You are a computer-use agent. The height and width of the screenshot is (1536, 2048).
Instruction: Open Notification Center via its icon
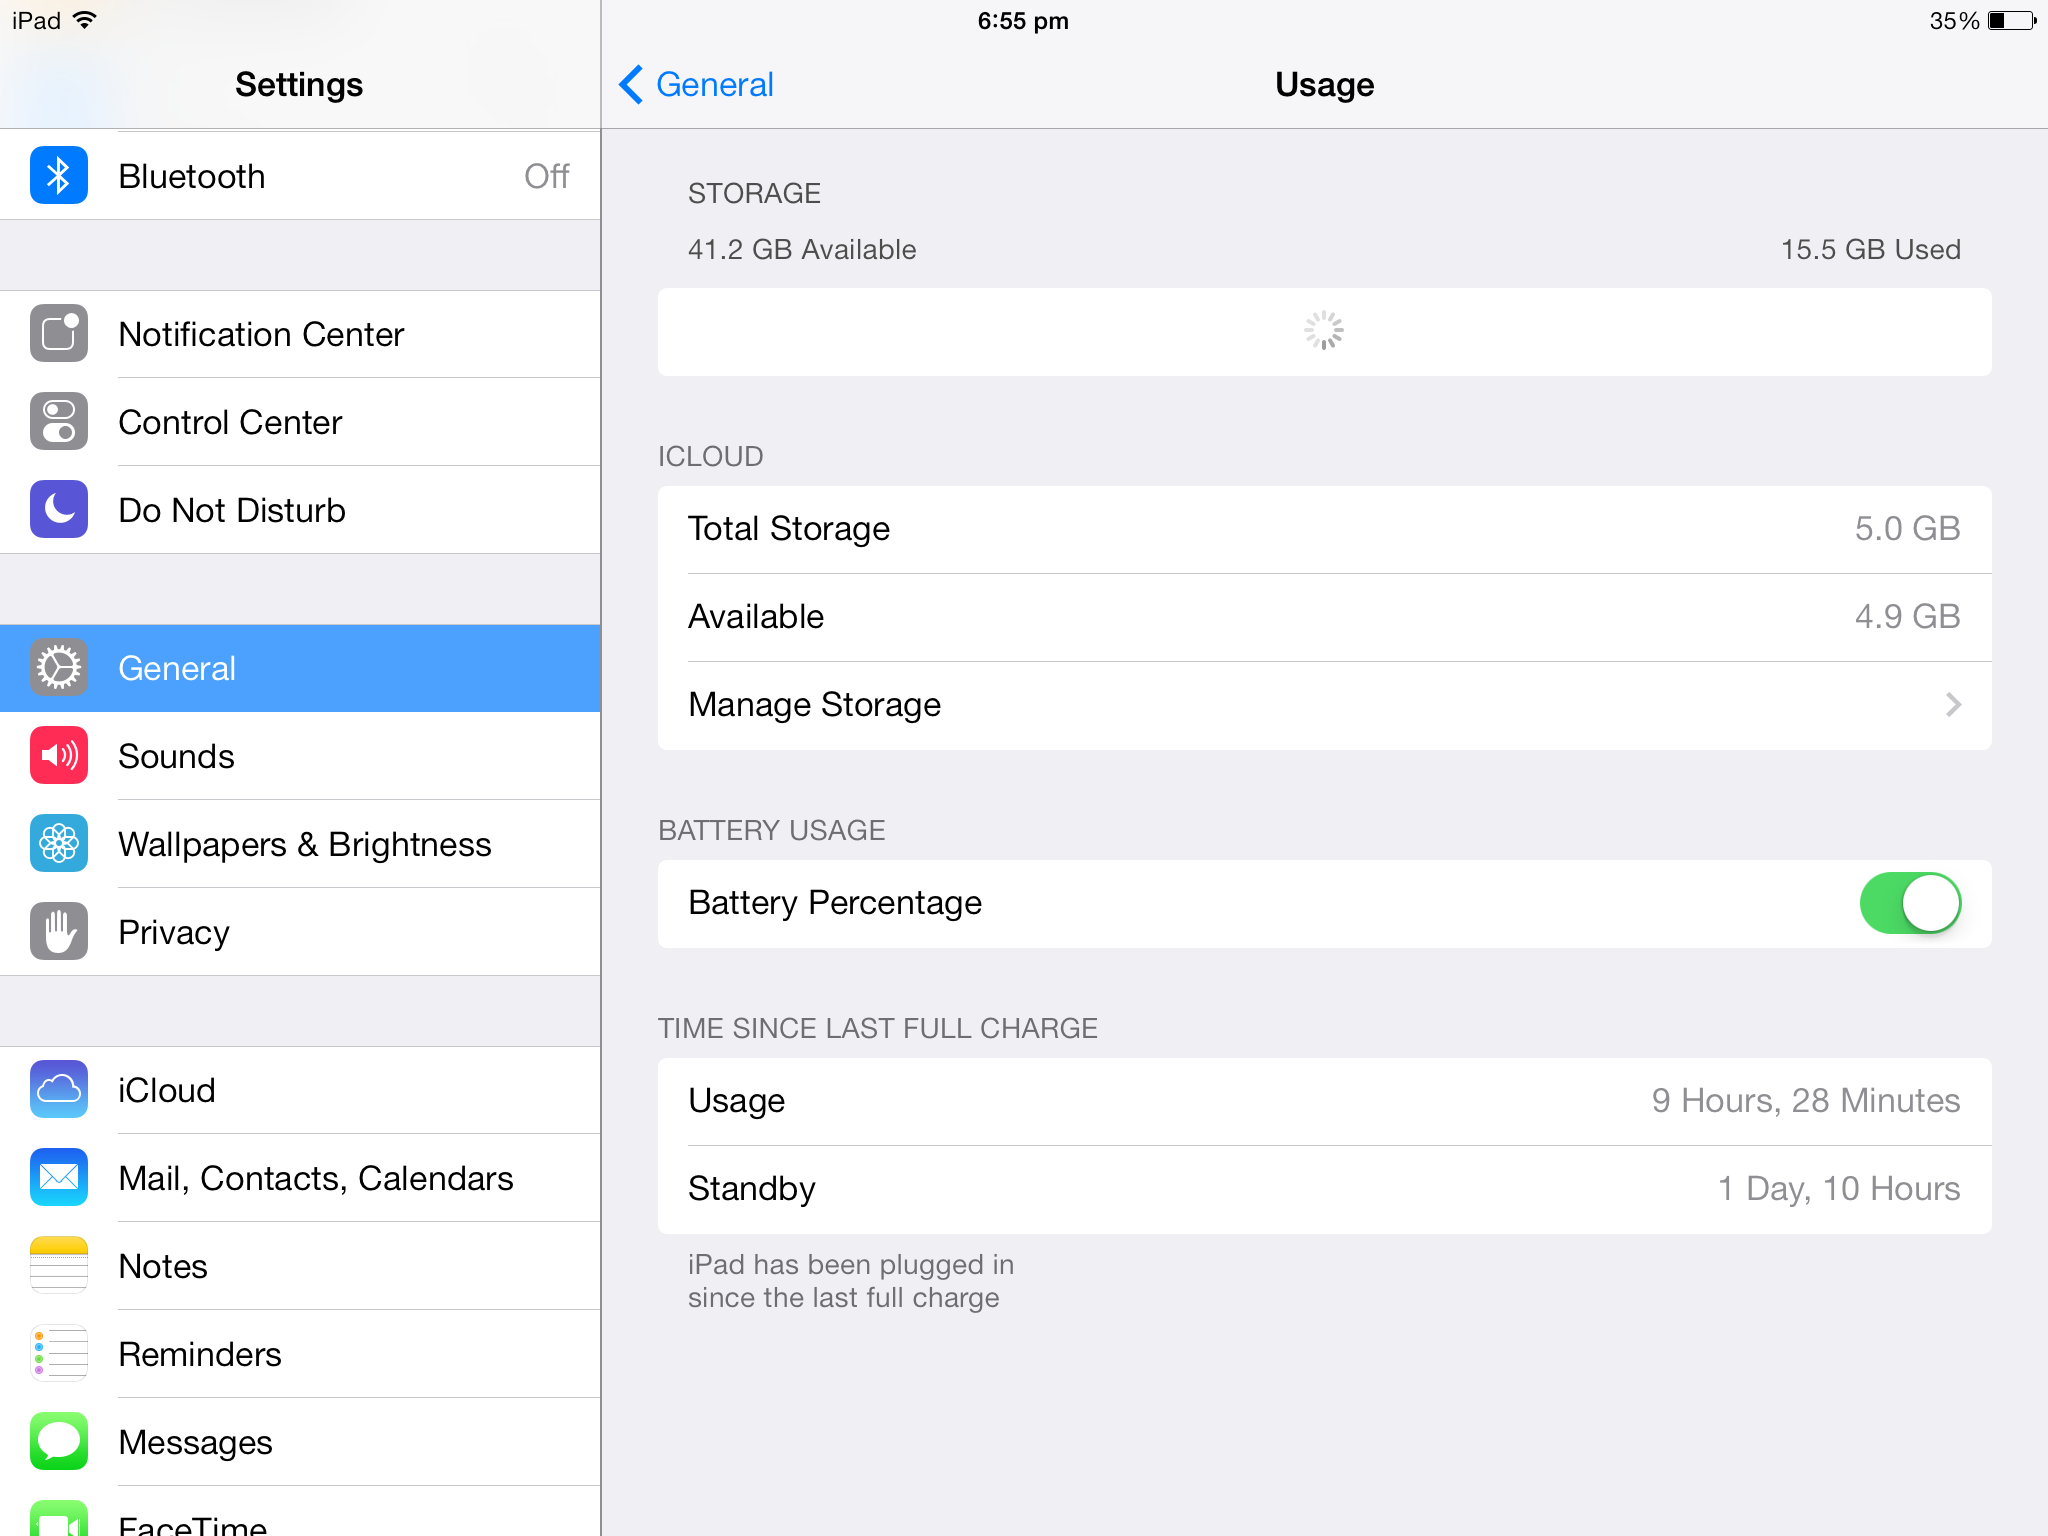(58, 334)
